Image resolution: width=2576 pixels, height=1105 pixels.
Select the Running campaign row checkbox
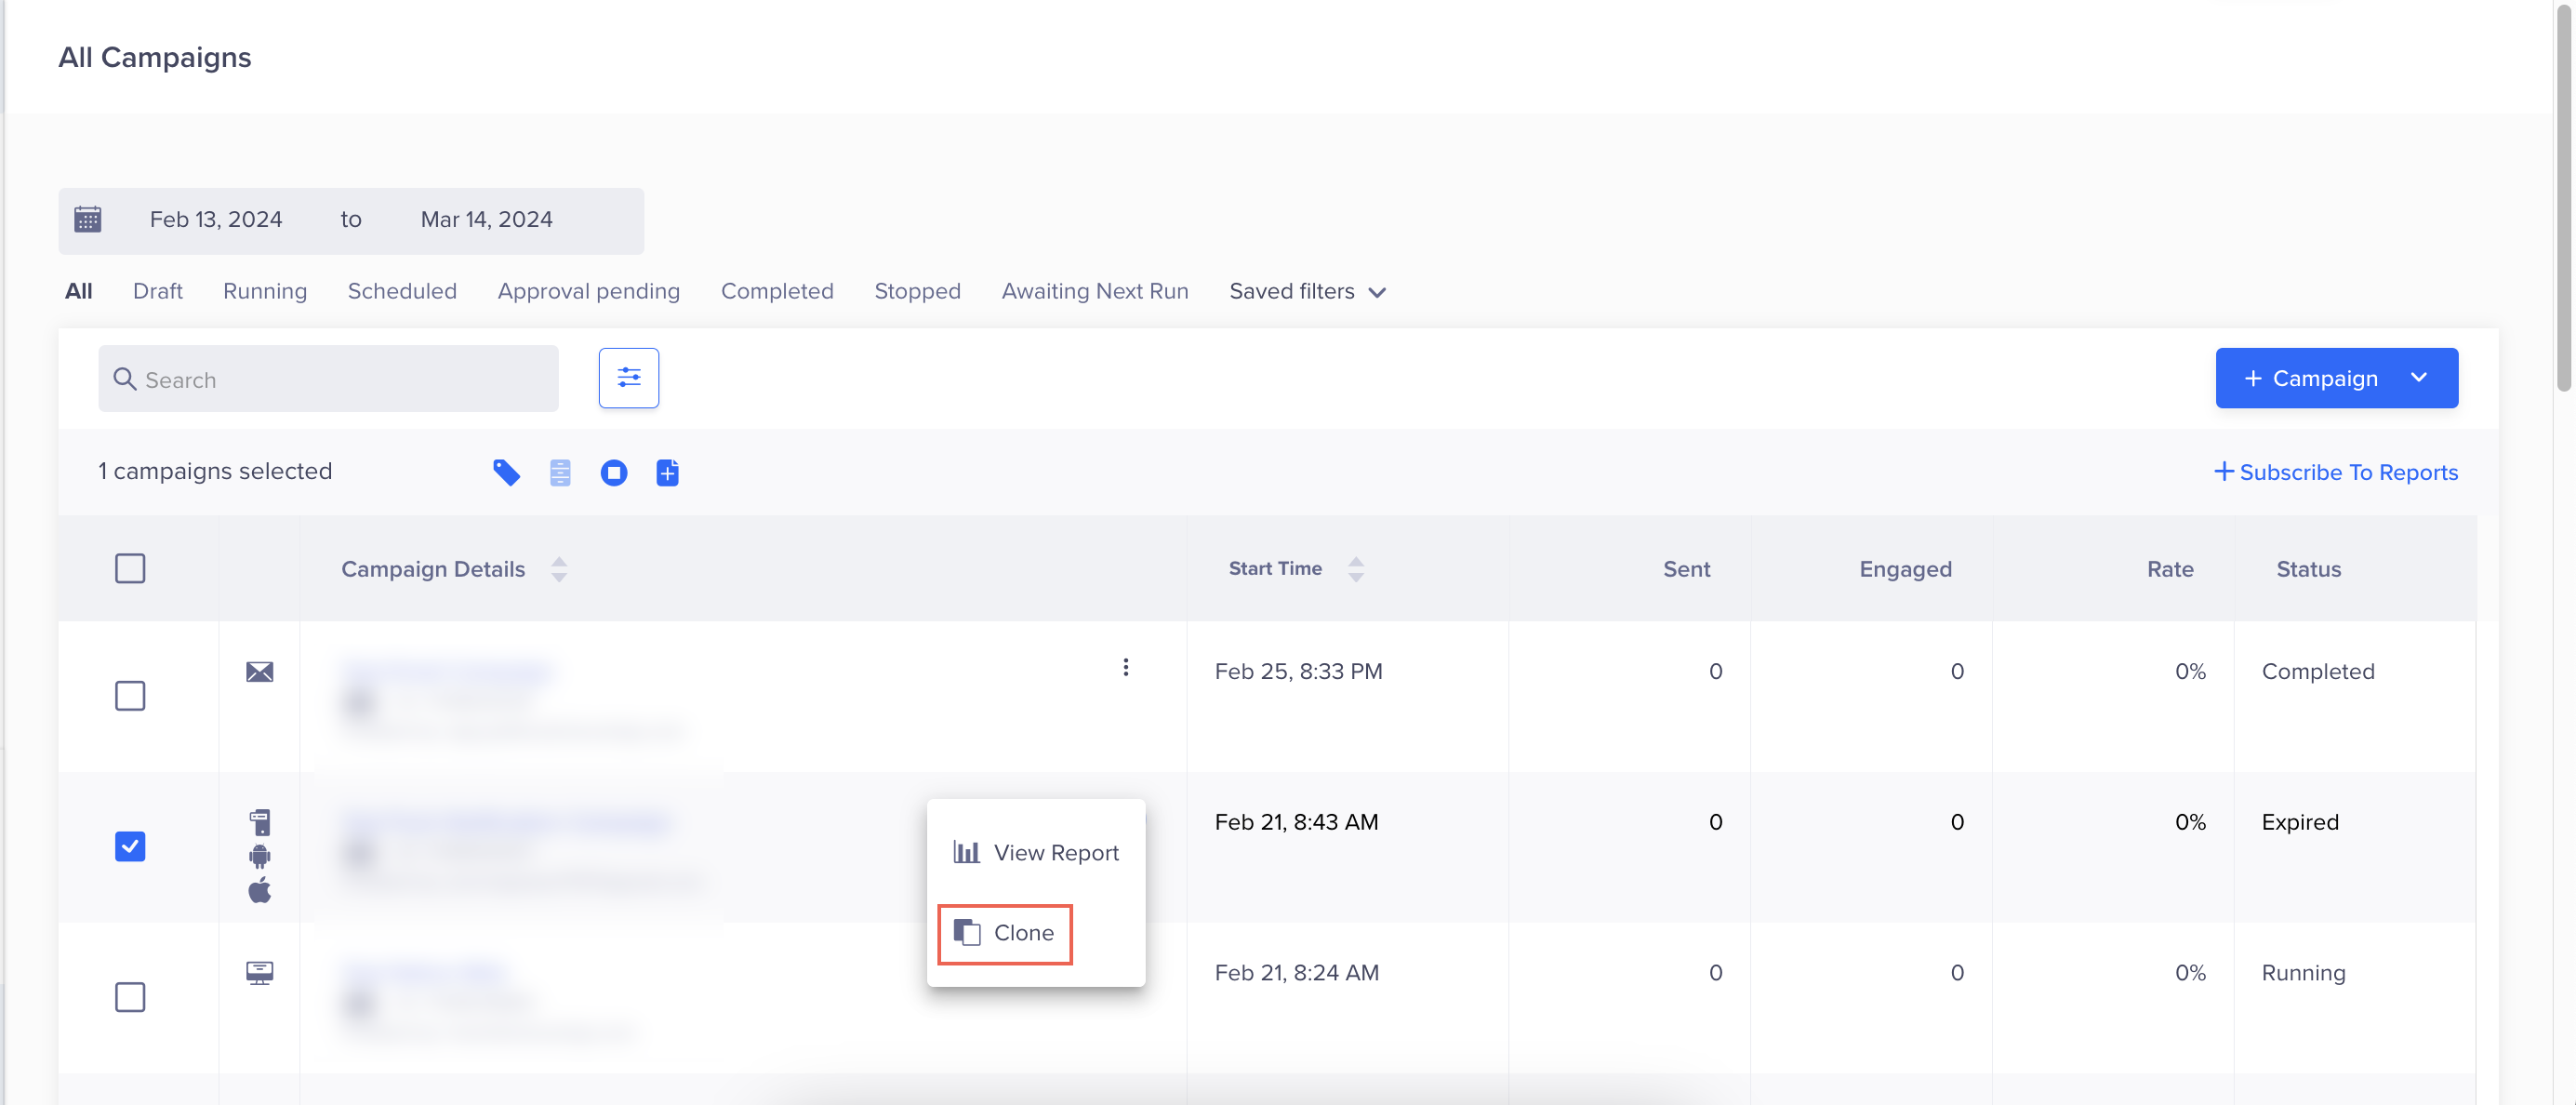coord(130,996)
